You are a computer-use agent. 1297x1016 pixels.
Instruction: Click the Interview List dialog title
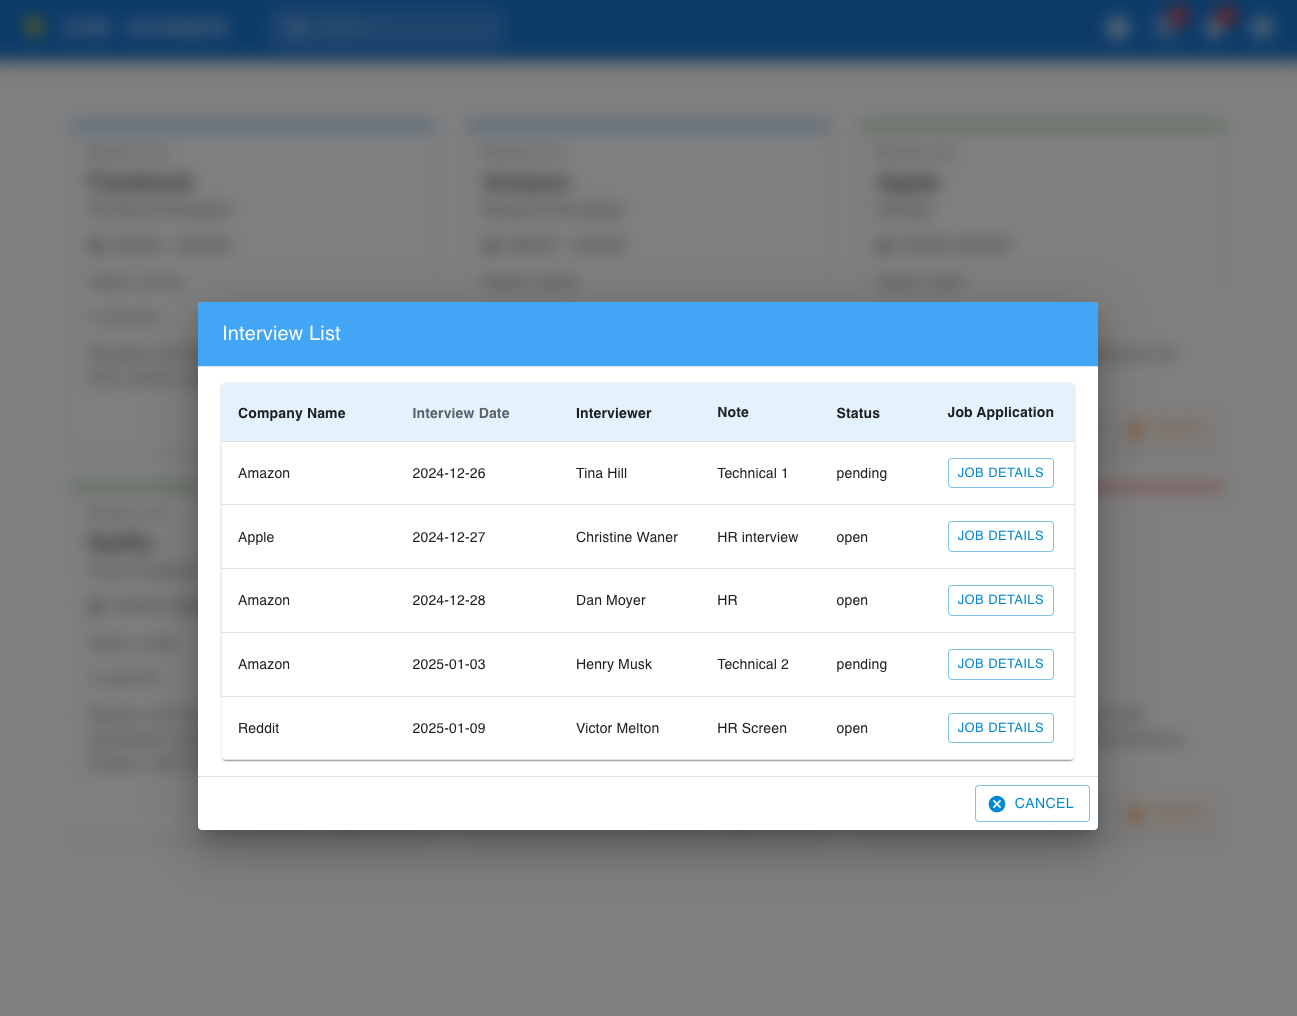coord(281,333)
